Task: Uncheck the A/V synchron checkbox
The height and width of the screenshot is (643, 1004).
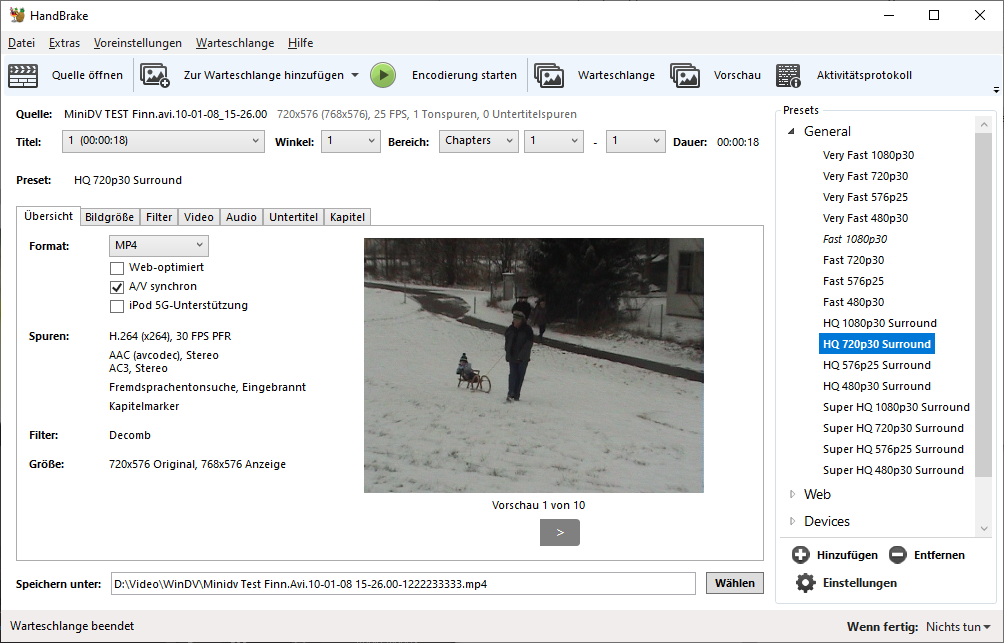Action: (x=117, y=287)
